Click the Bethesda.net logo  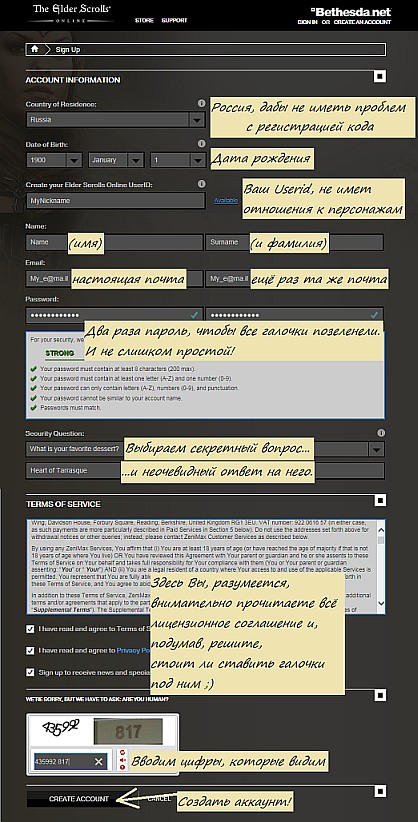pyautogui.click(x=350, y=11)
